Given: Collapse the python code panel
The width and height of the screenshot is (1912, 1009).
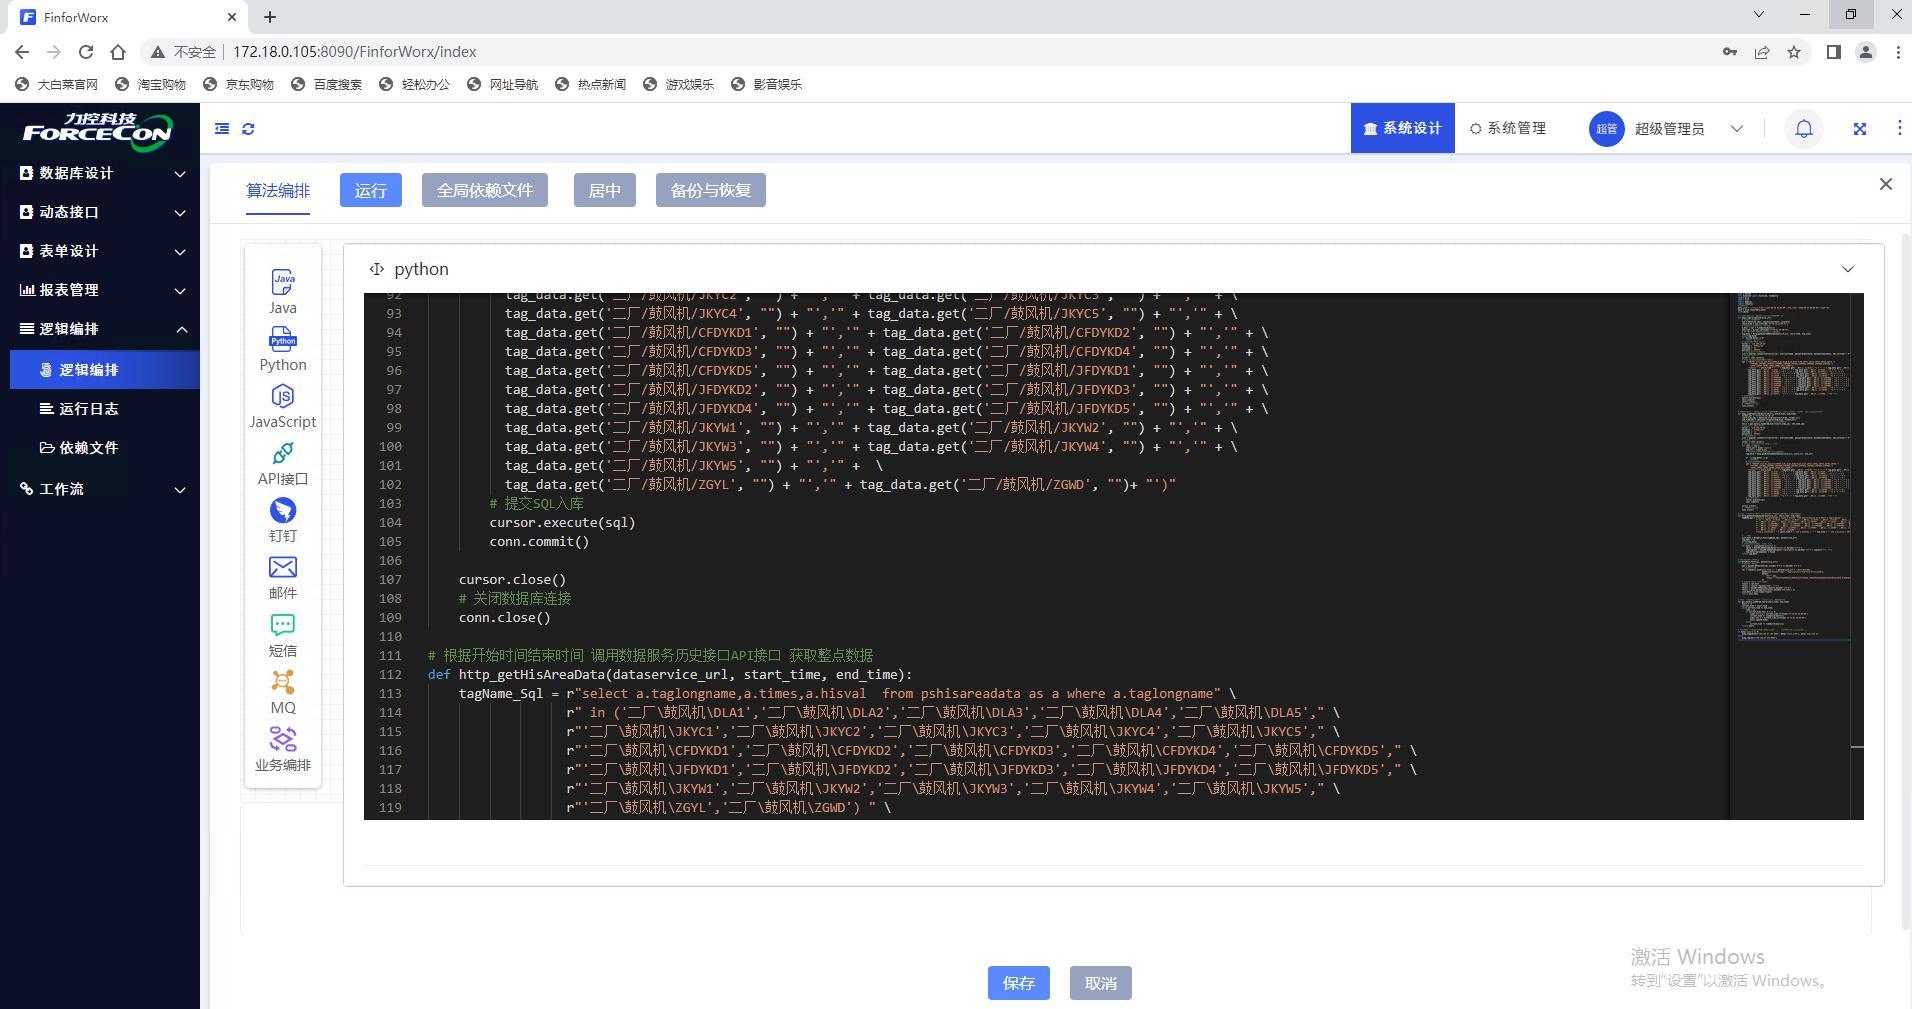Looking at the screenshot, I should [1847, 269].
